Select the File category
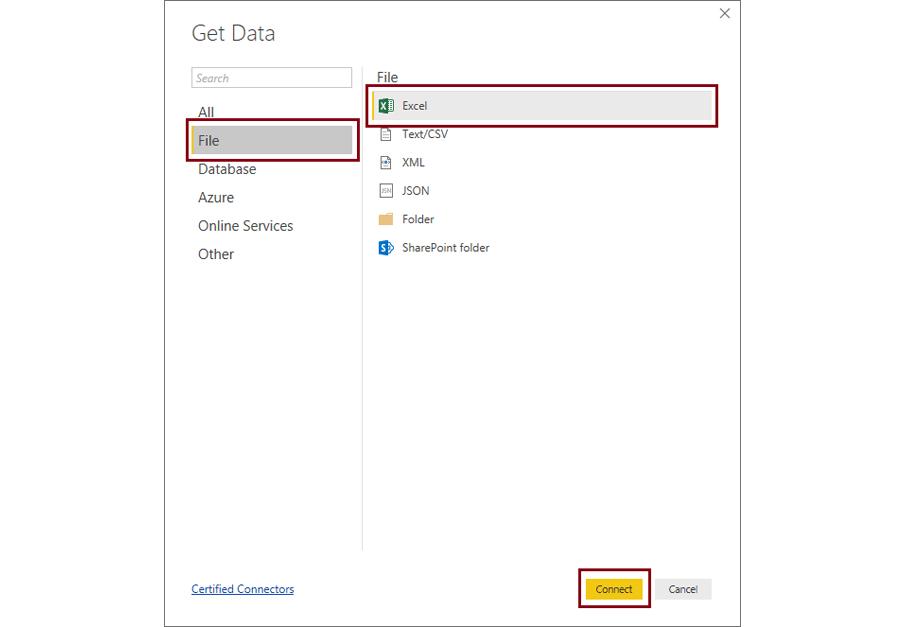This screenshot has height=627, width=905. (x=209, y=141)
